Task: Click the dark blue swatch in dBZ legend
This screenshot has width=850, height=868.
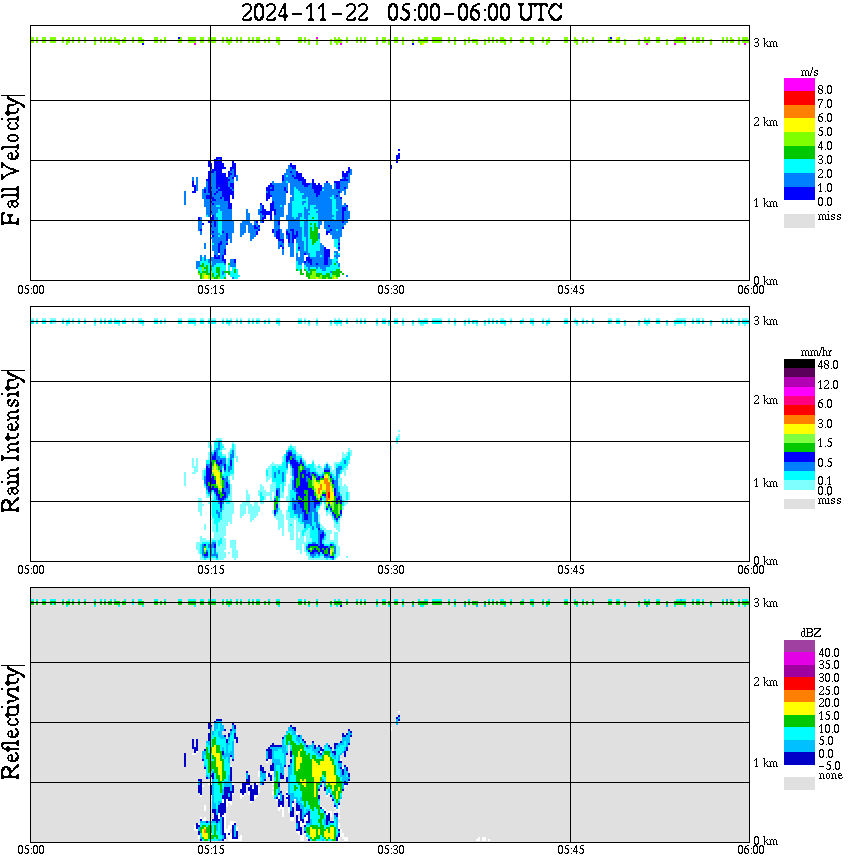Action: click(x=799, y=758)
